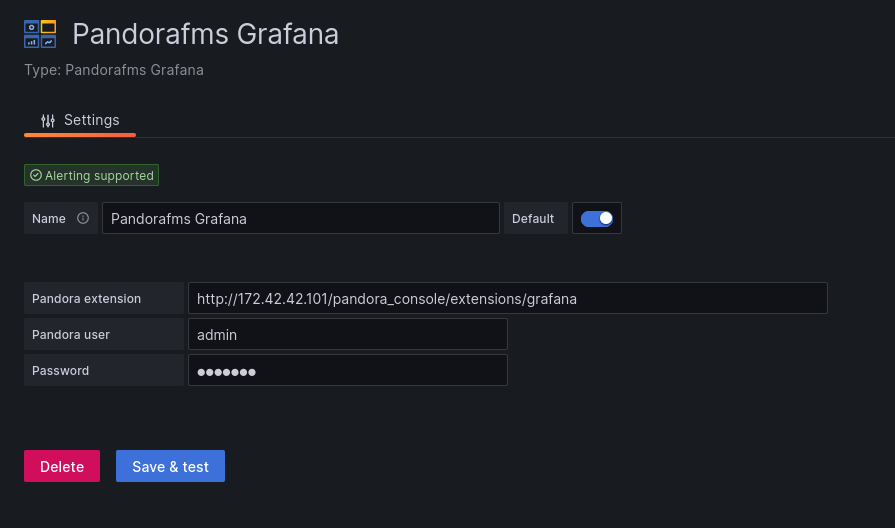Click the Password input field
The height and width of the screenshot is (528, 895).
click(x=348, y=370)
